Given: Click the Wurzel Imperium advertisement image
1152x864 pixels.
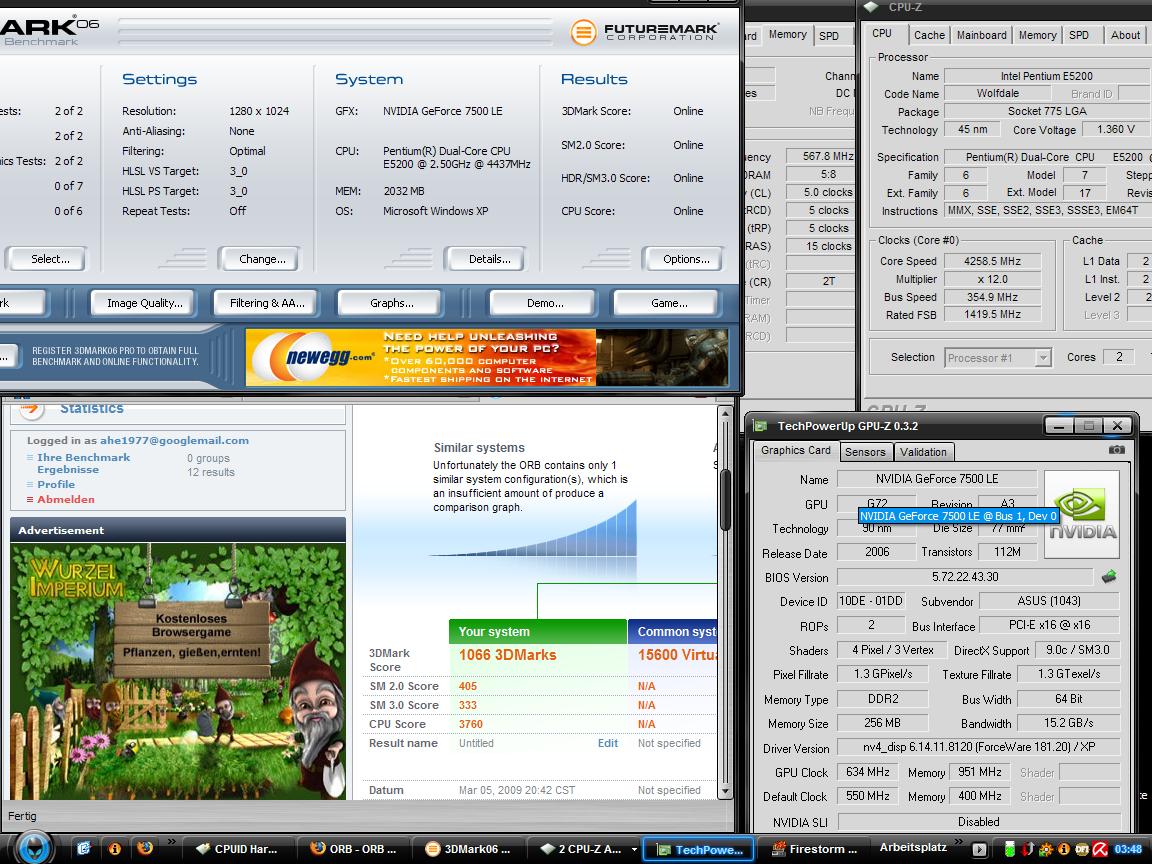Looking at the screenshot, I should 178,671.
